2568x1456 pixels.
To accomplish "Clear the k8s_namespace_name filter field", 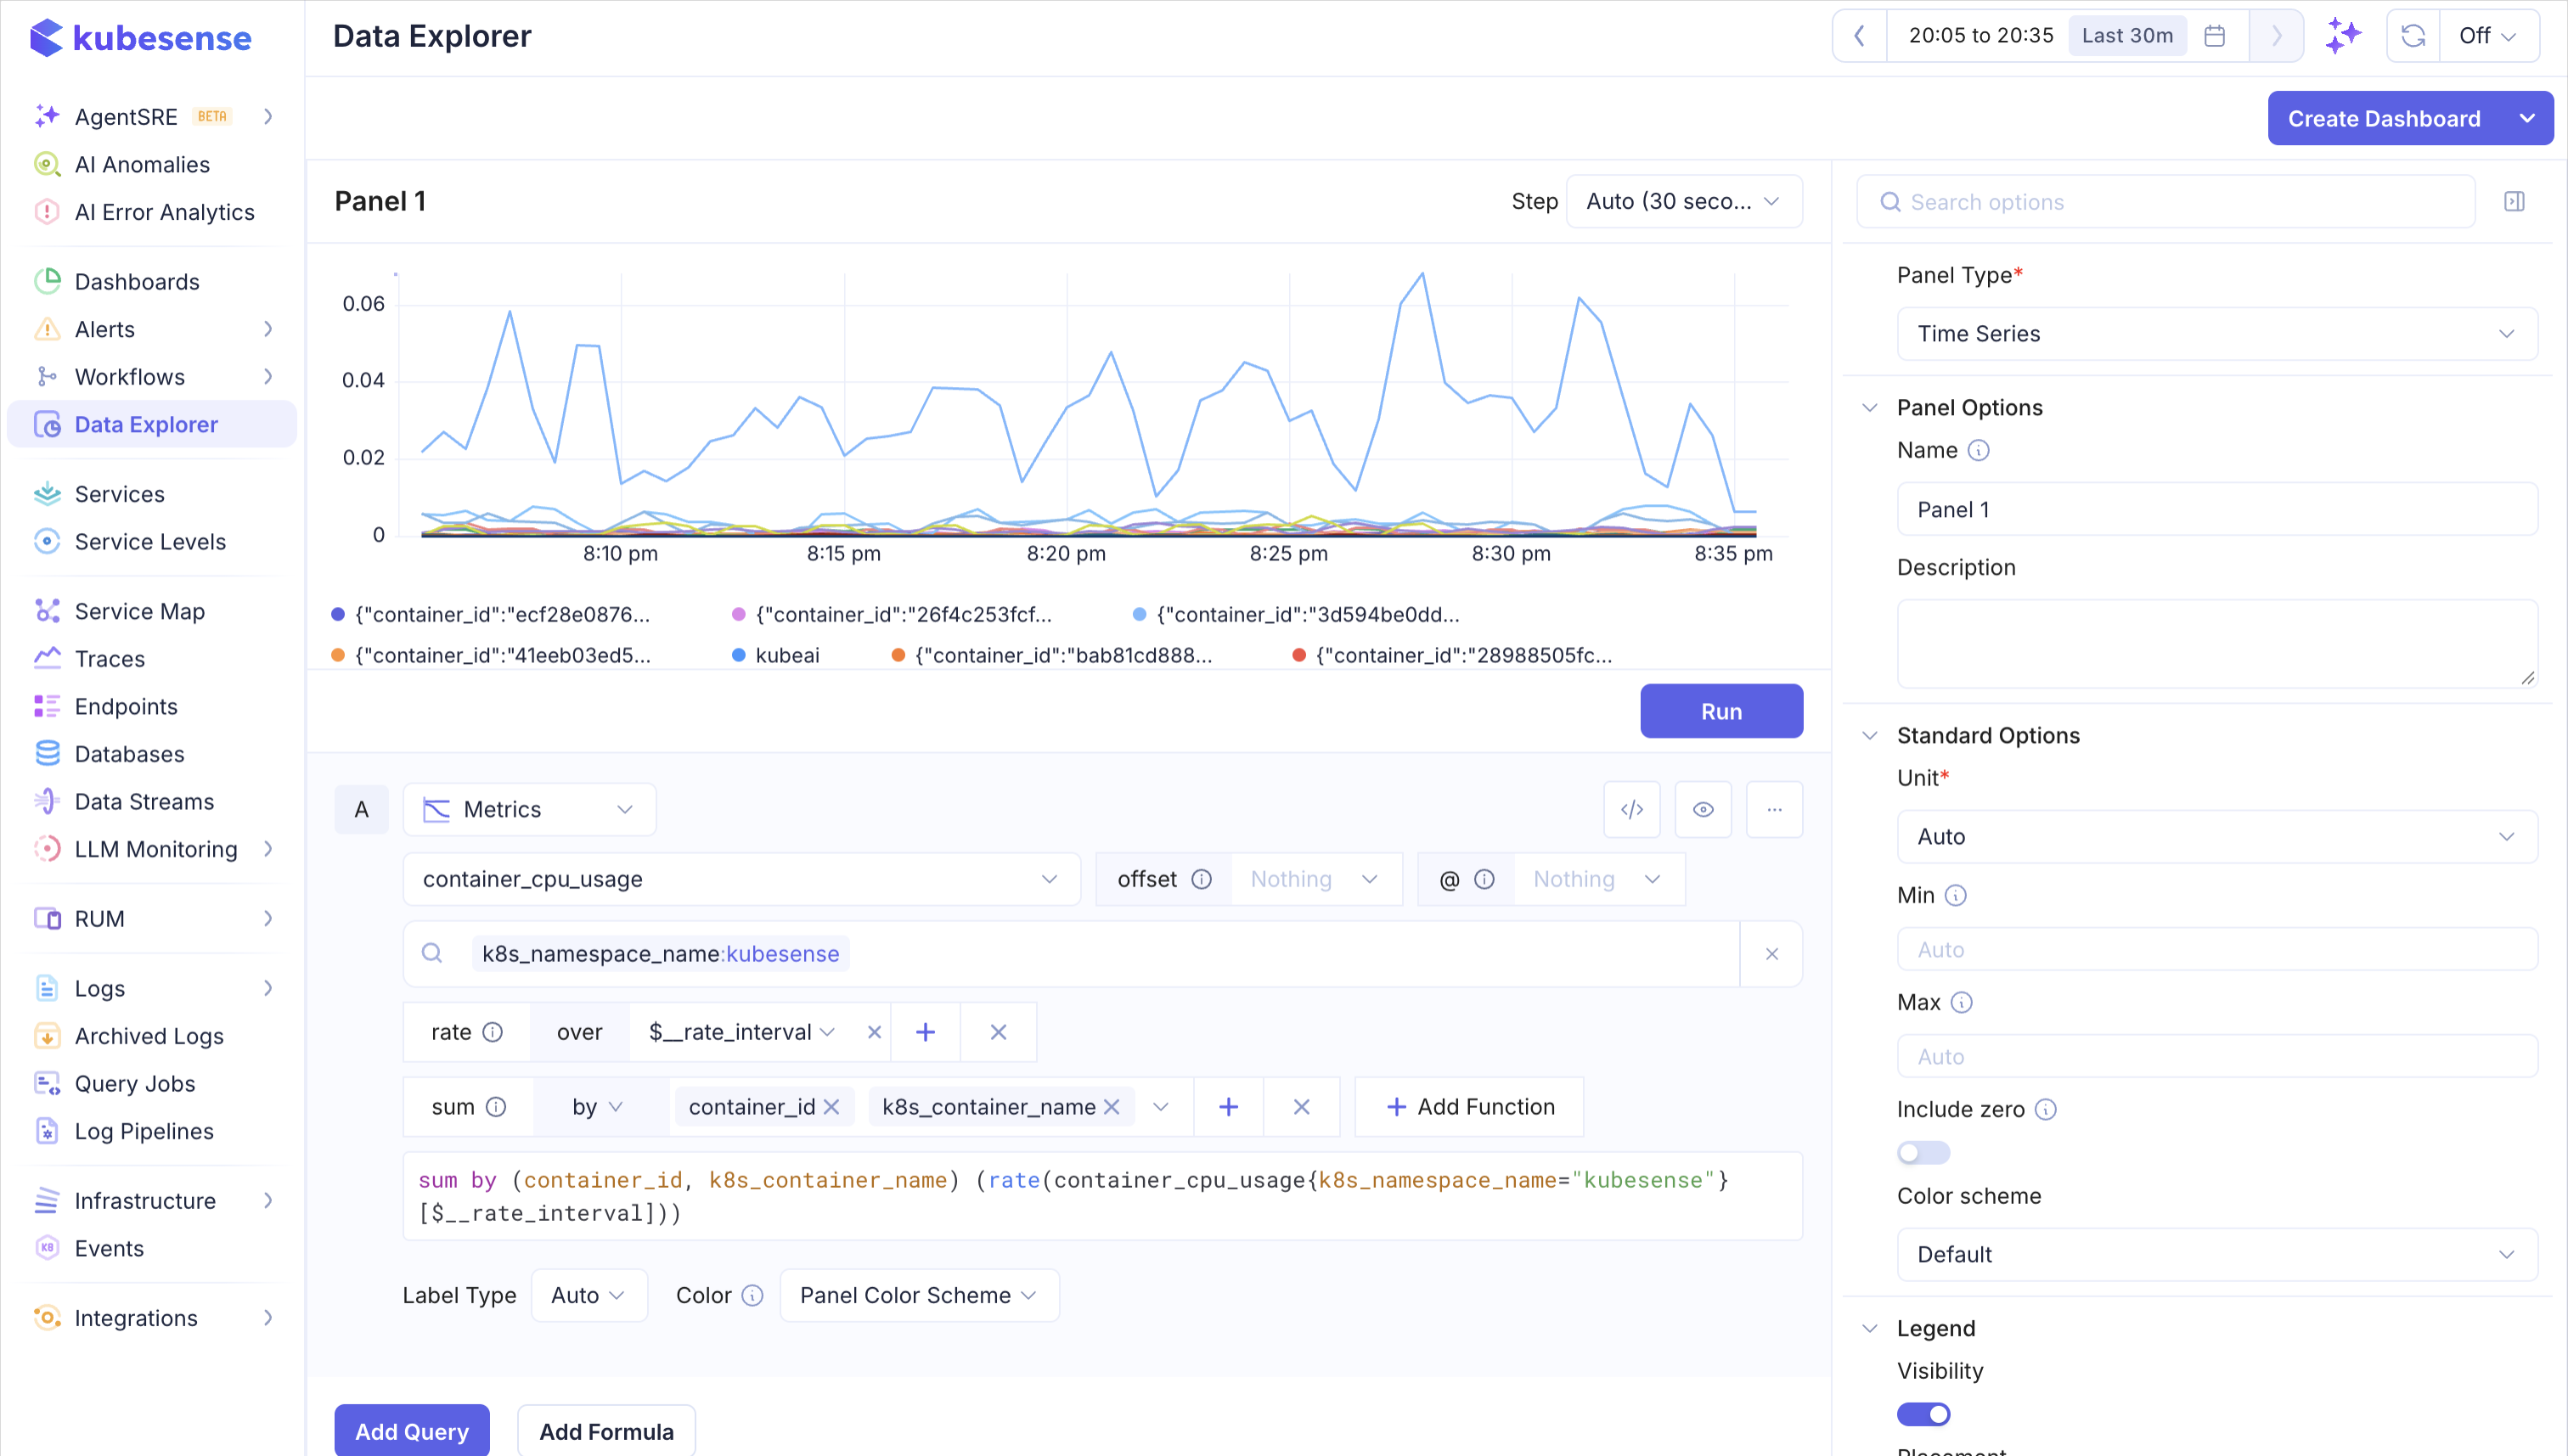I will tap(1771, 954).
